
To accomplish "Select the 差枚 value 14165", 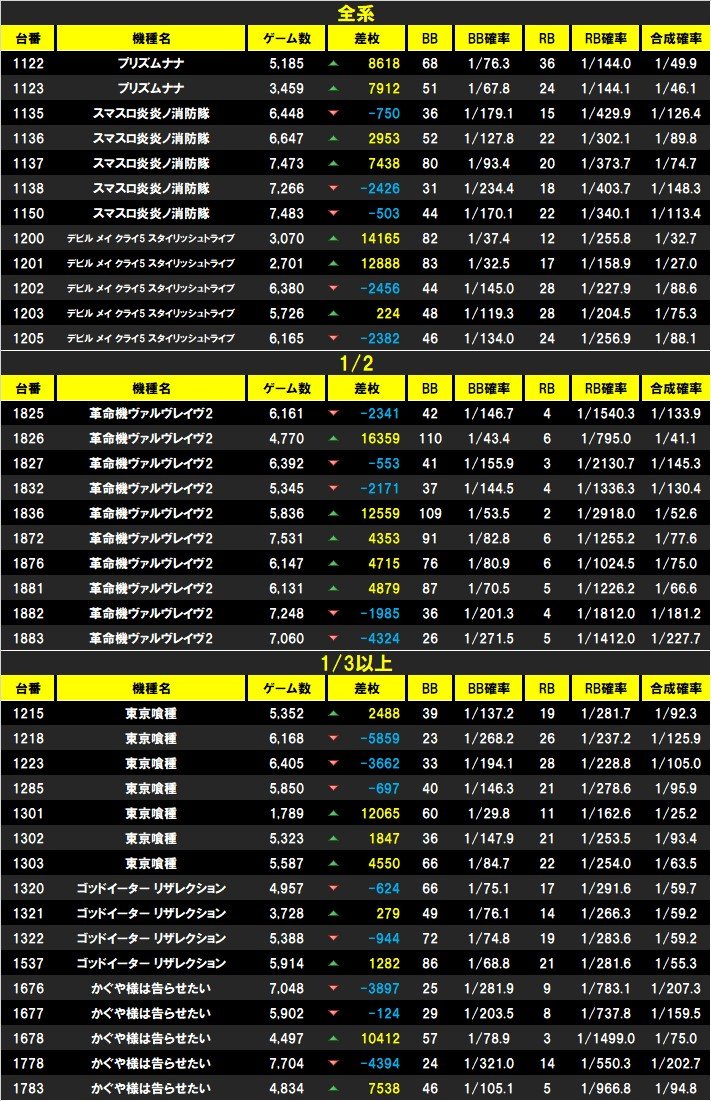I will tap(380, 239).
